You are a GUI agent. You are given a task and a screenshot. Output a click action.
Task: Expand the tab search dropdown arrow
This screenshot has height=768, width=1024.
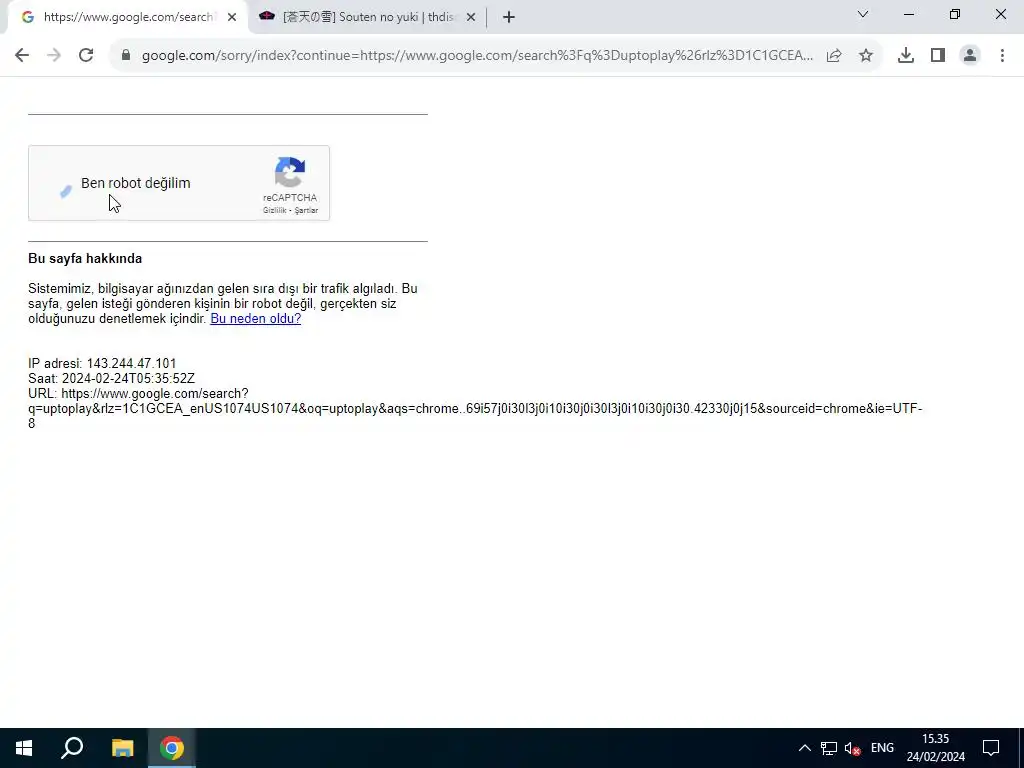tap(863, 14)
